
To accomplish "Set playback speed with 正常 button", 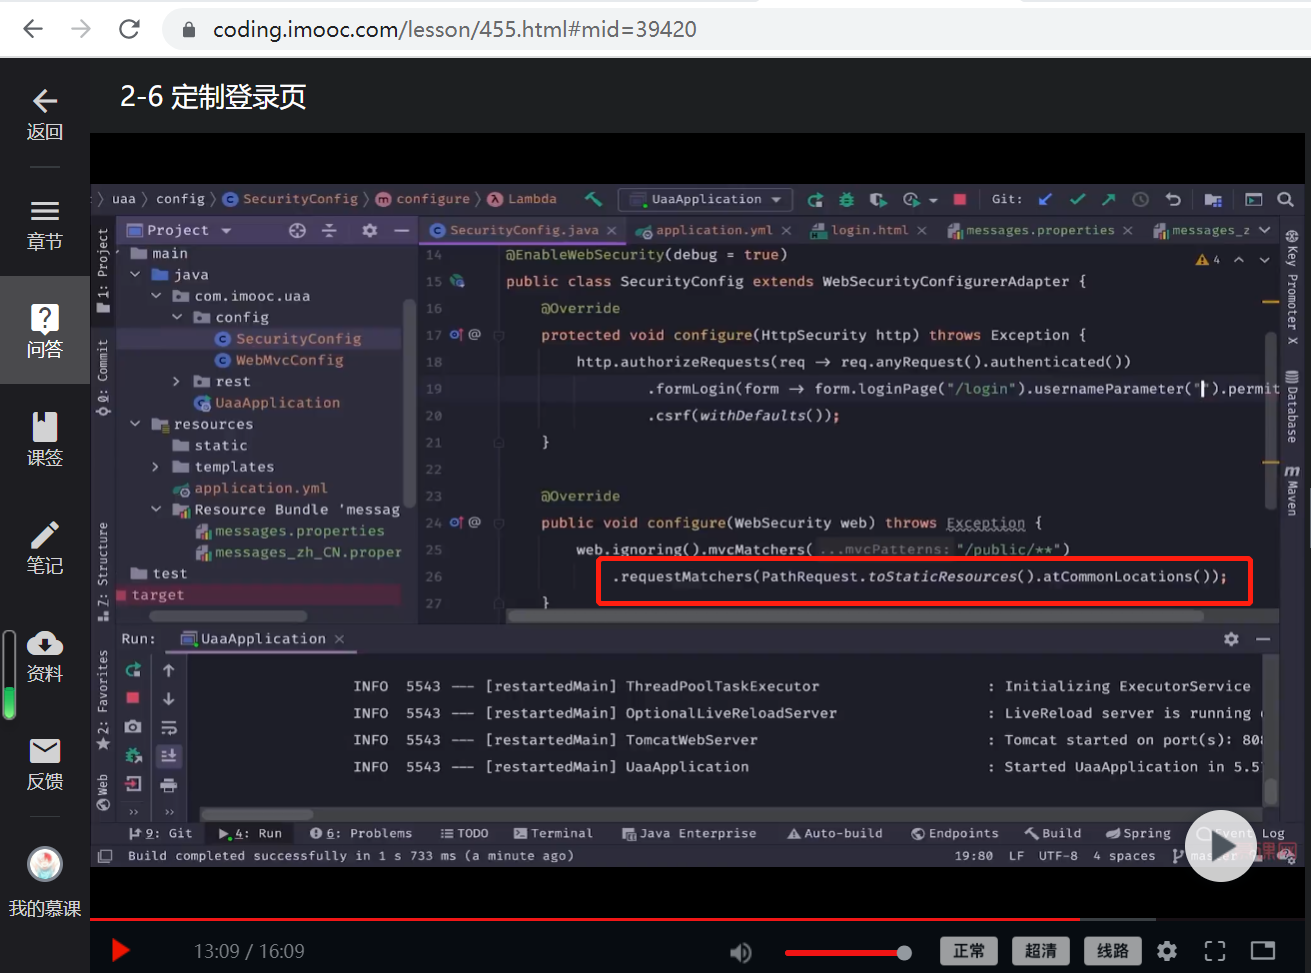I will pyautogui.click(x=969, y=951).
